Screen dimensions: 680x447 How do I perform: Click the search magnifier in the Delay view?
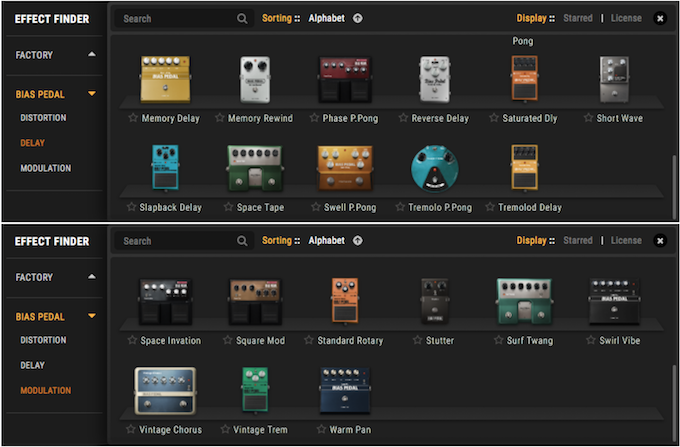click(x=242, y=19)
